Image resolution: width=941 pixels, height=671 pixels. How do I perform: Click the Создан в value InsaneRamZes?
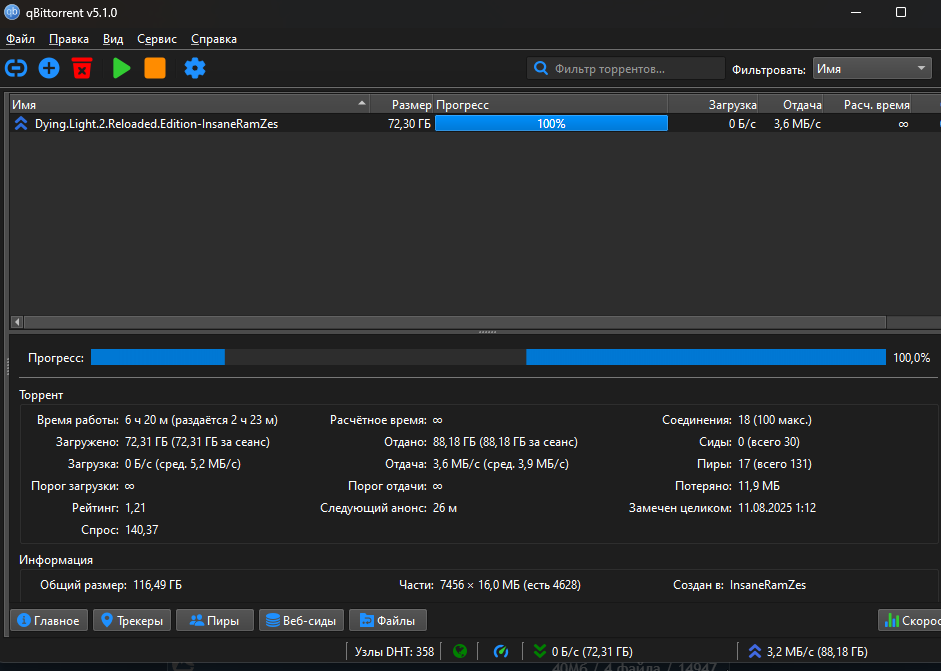coord(768,585)
